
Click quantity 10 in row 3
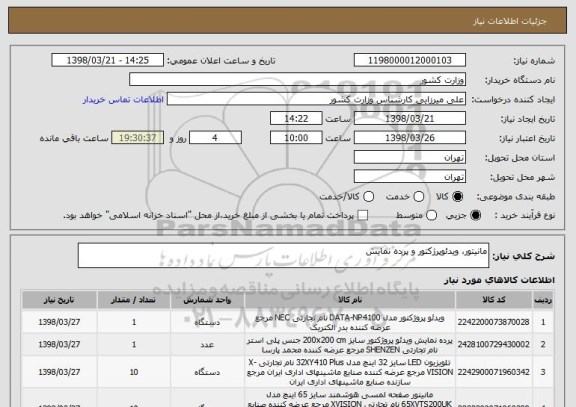pyautogui.click(x=134, y=372)
